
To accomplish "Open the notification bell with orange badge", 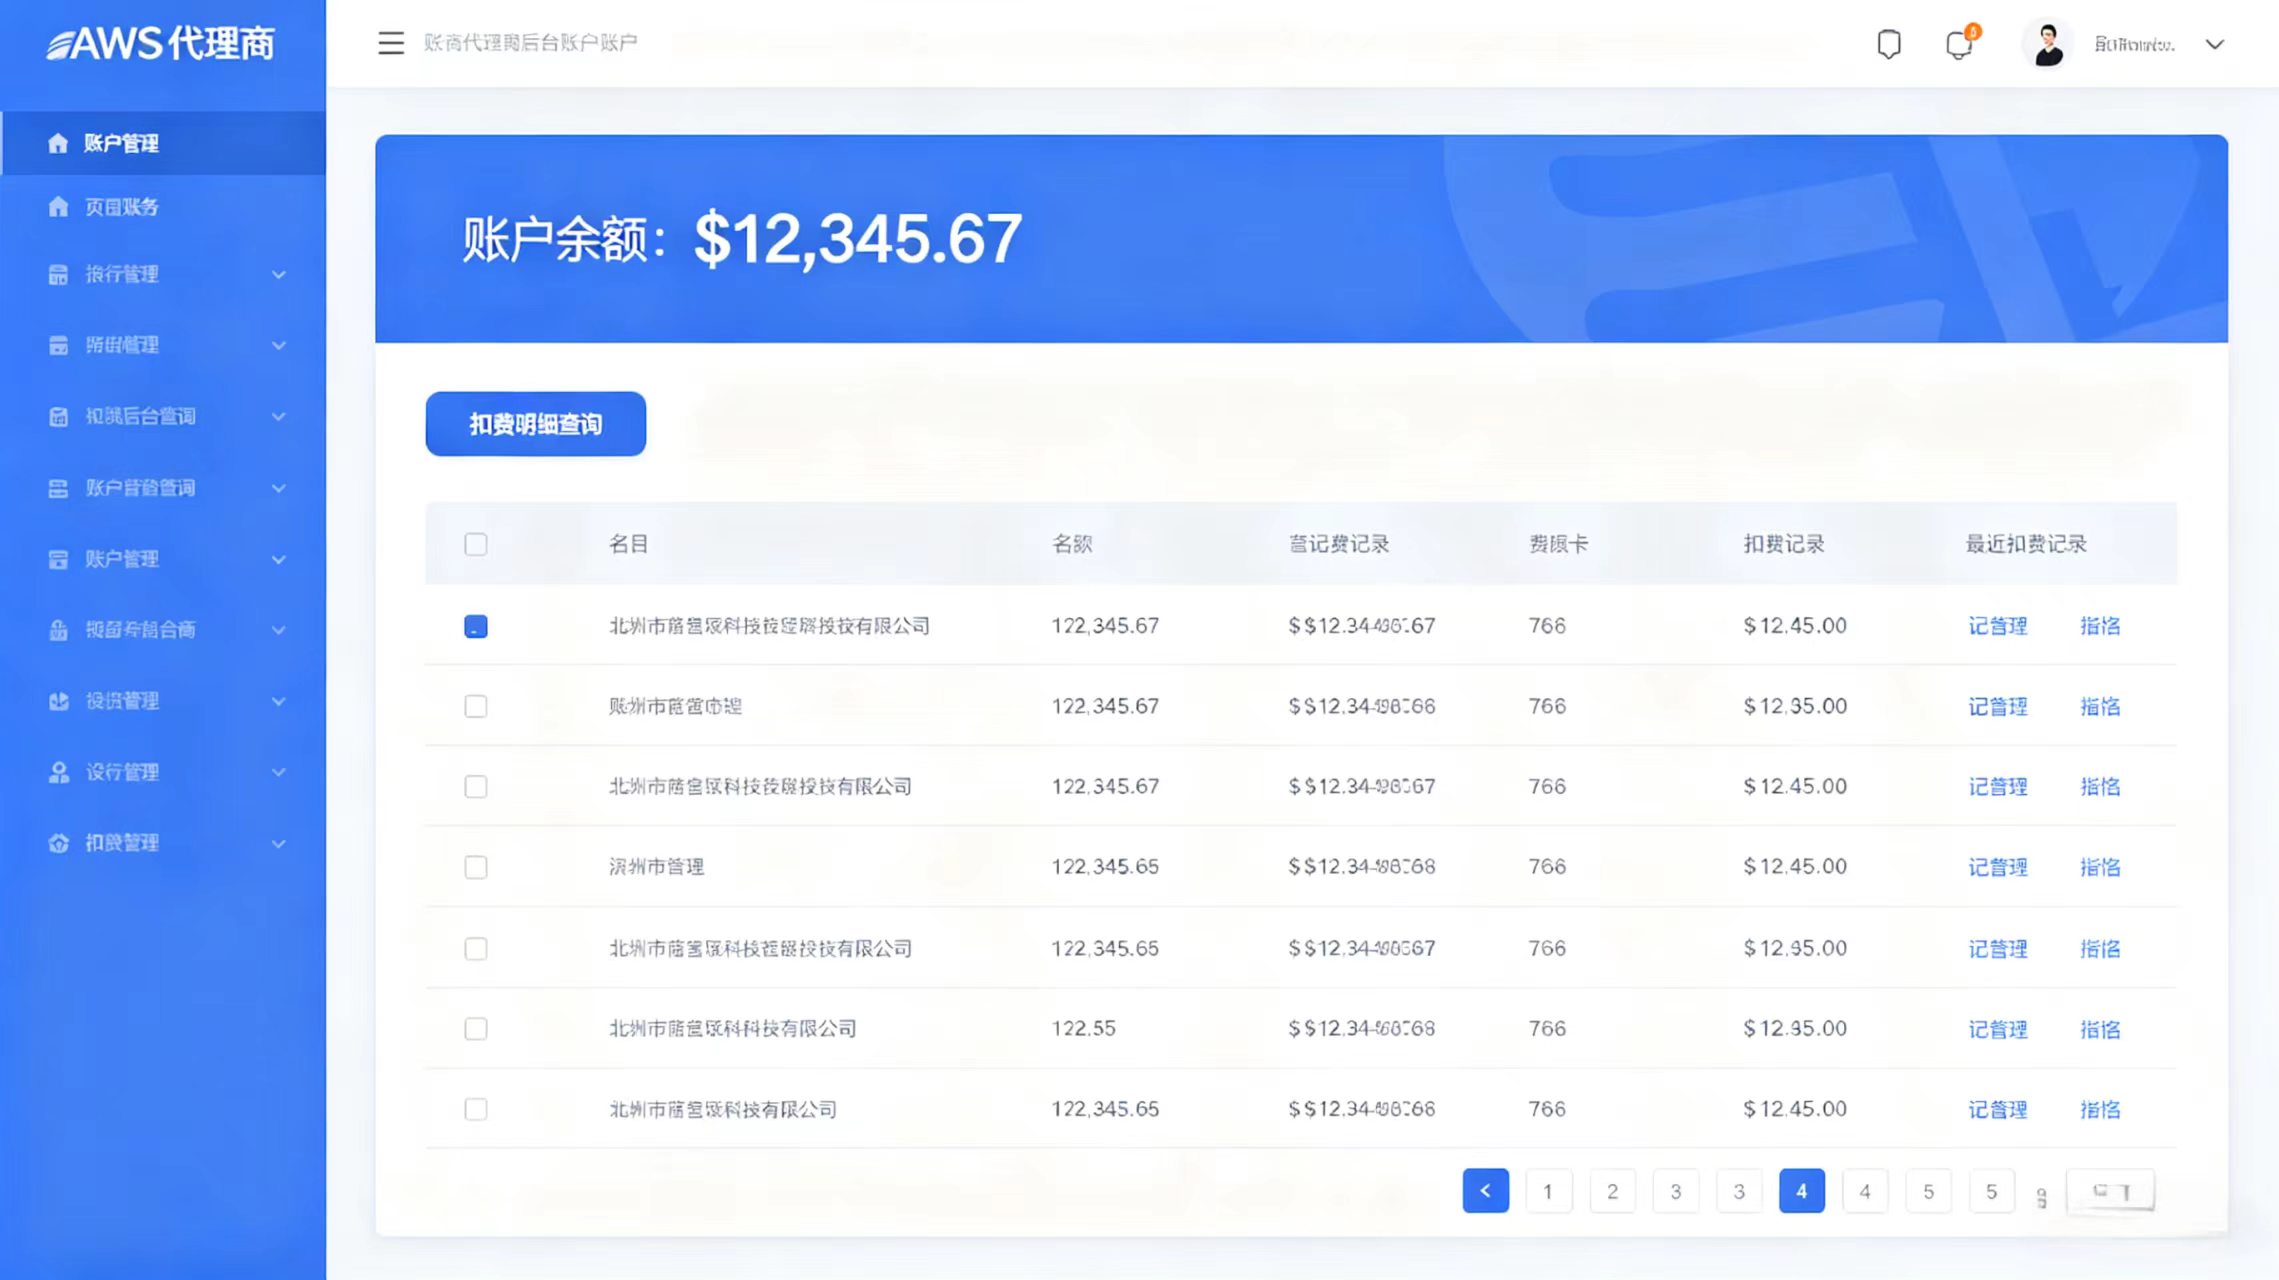I will (x=1960, y=44).
